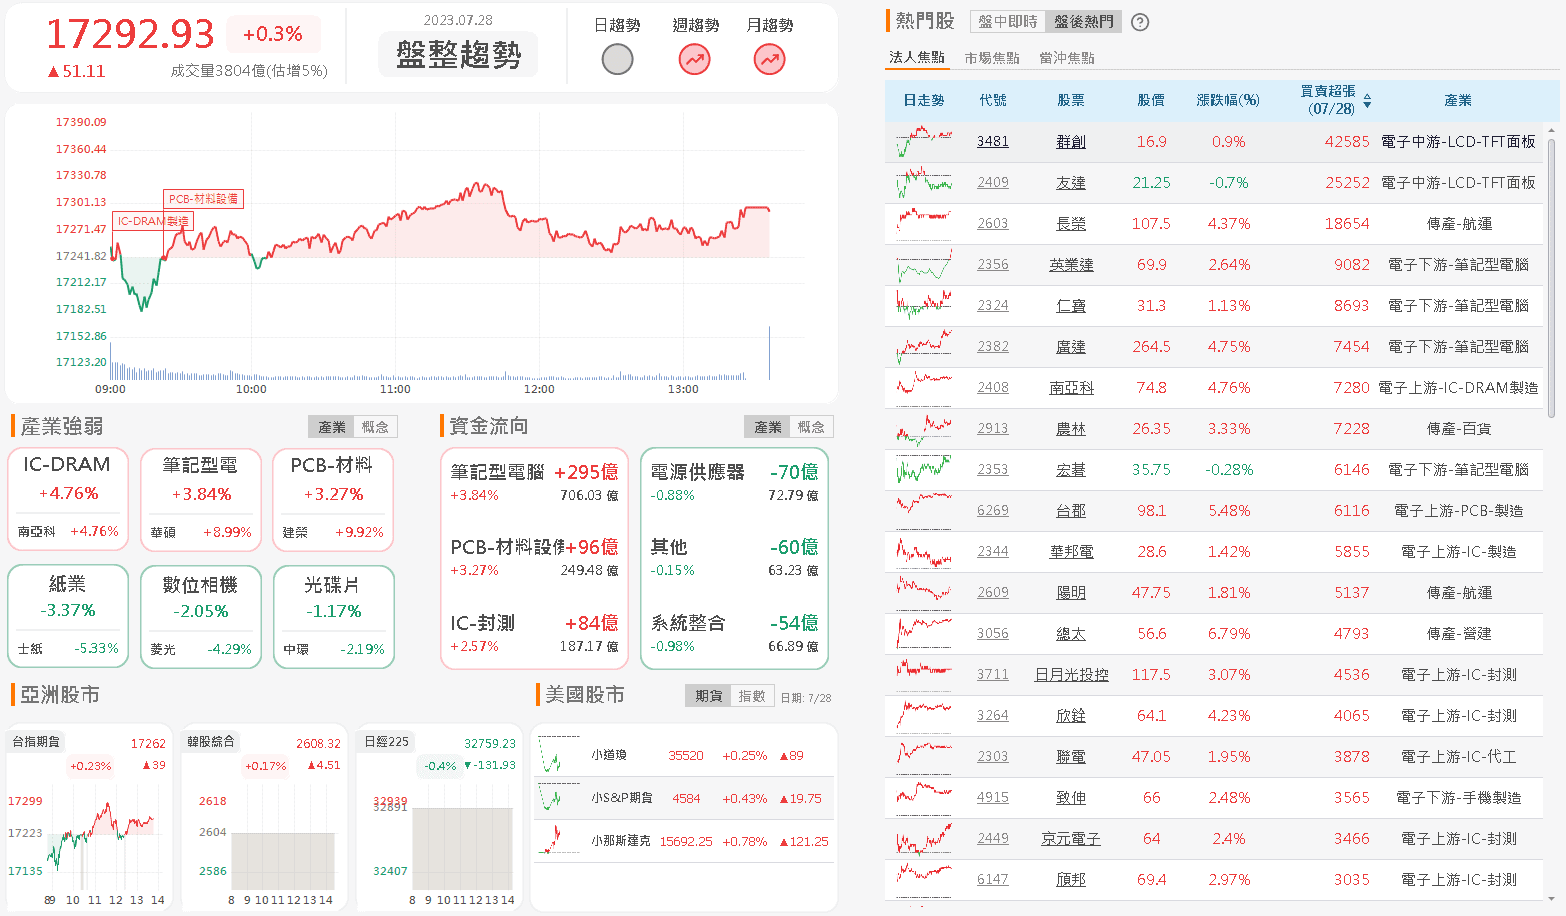Switch hot stocks to 盤中即時

tap(1008, 22)
